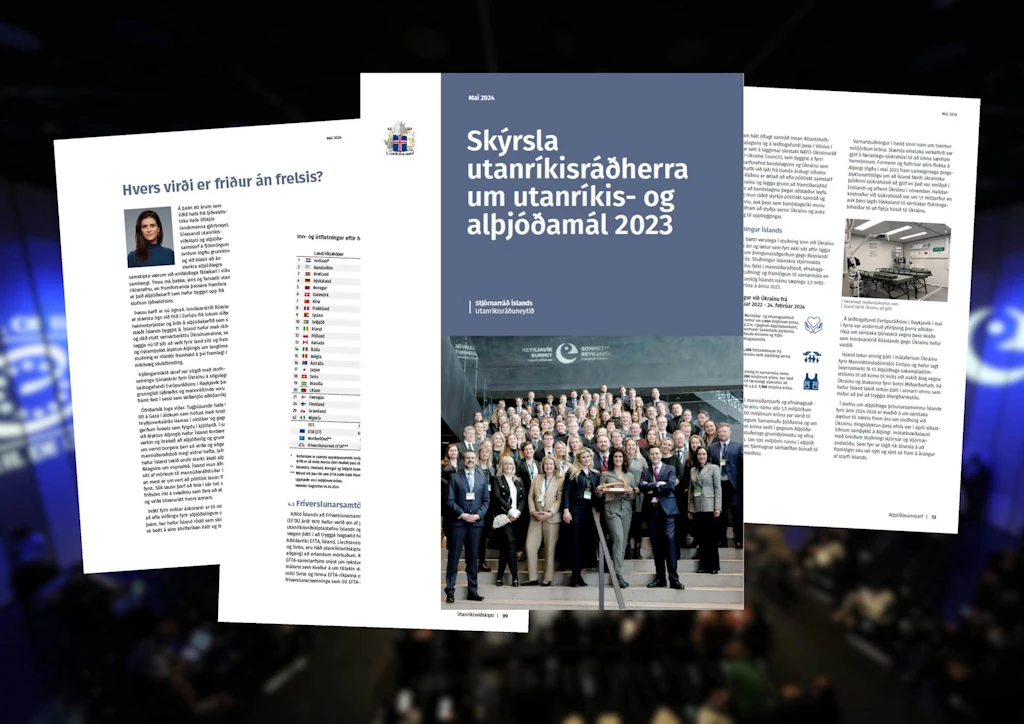1024x724 pixels.
Task: Click the Nígería flag icon
Action: tap(302, 418)
